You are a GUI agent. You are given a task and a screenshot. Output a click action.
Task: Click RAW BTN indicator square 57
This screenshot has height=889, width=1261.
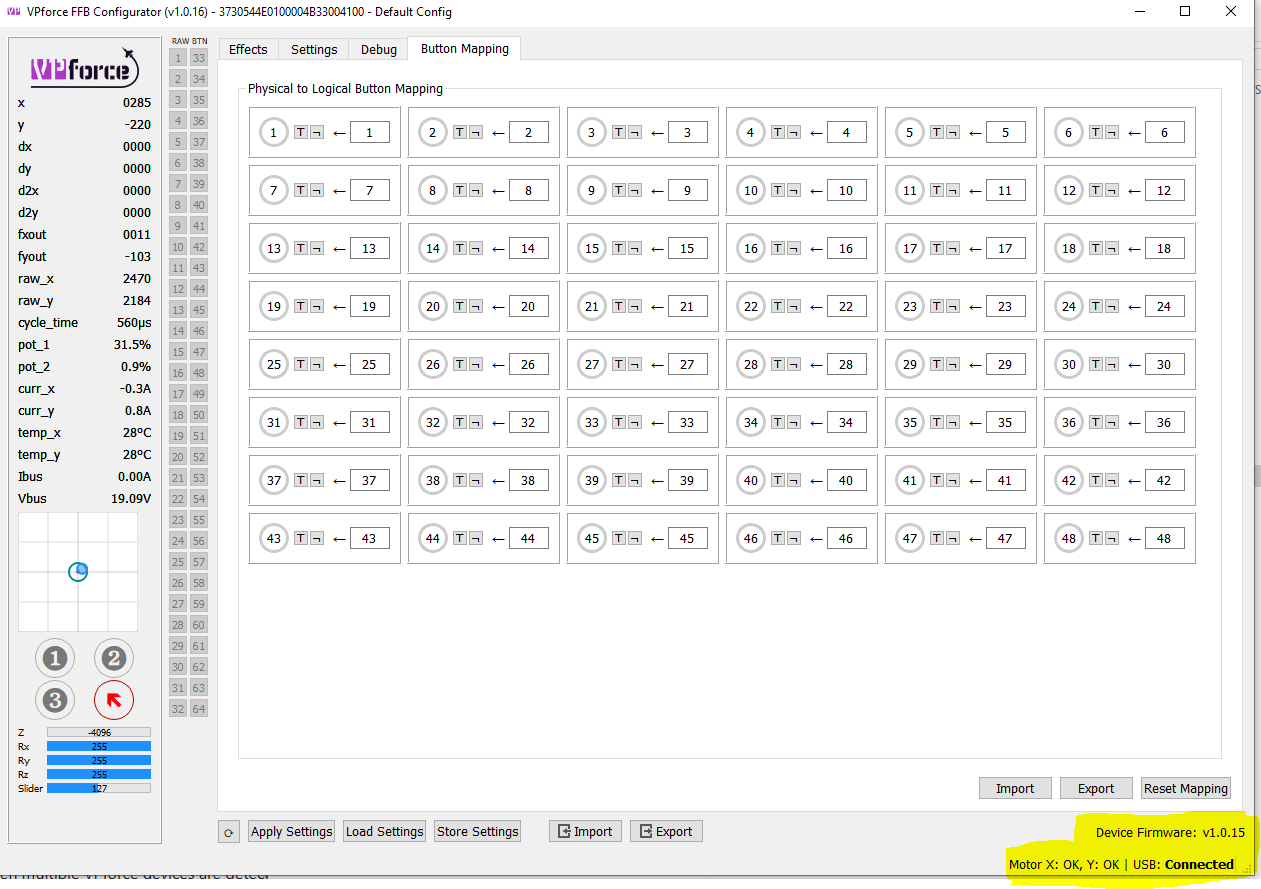[x=199, y=561]
